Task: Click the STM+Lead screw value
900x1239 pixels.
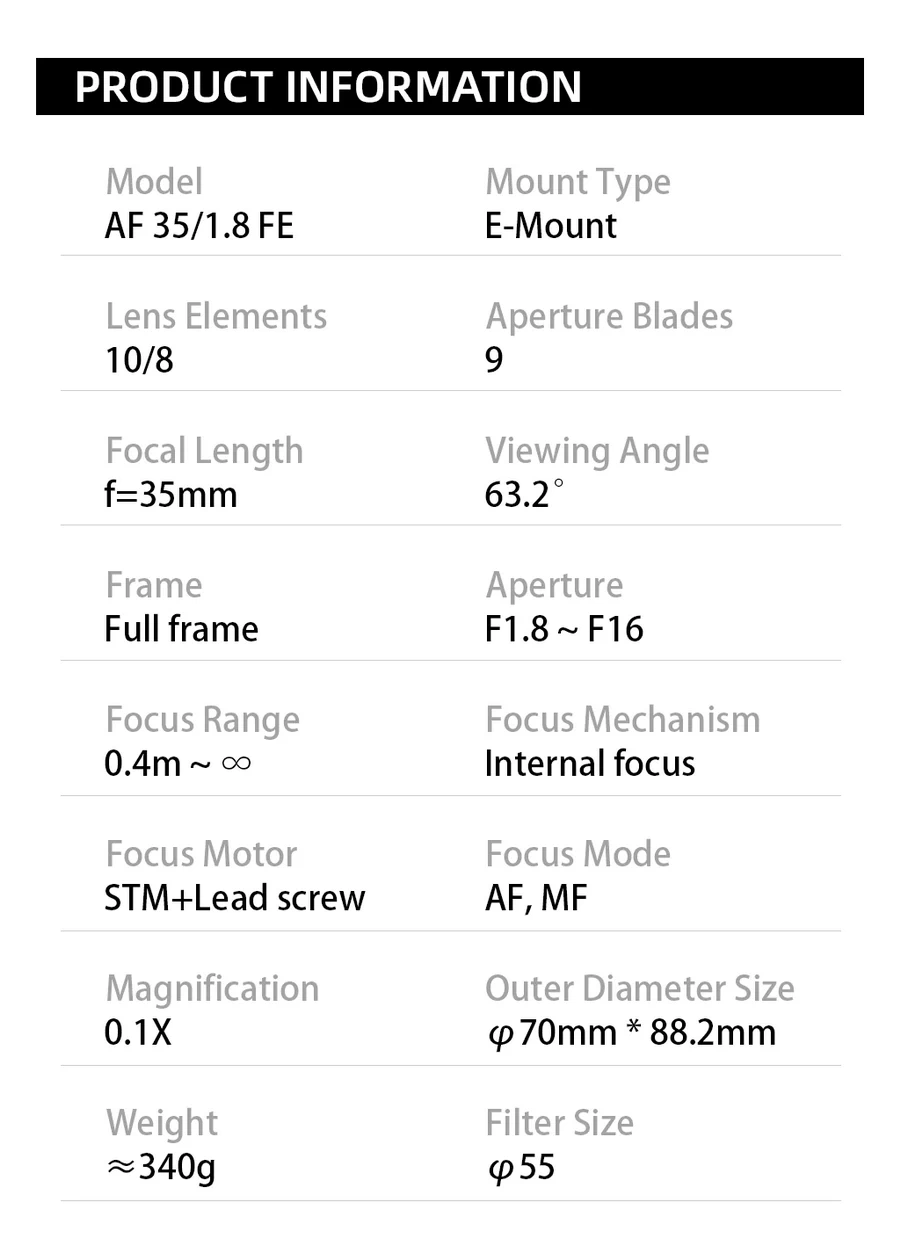Action: point(235,898)
